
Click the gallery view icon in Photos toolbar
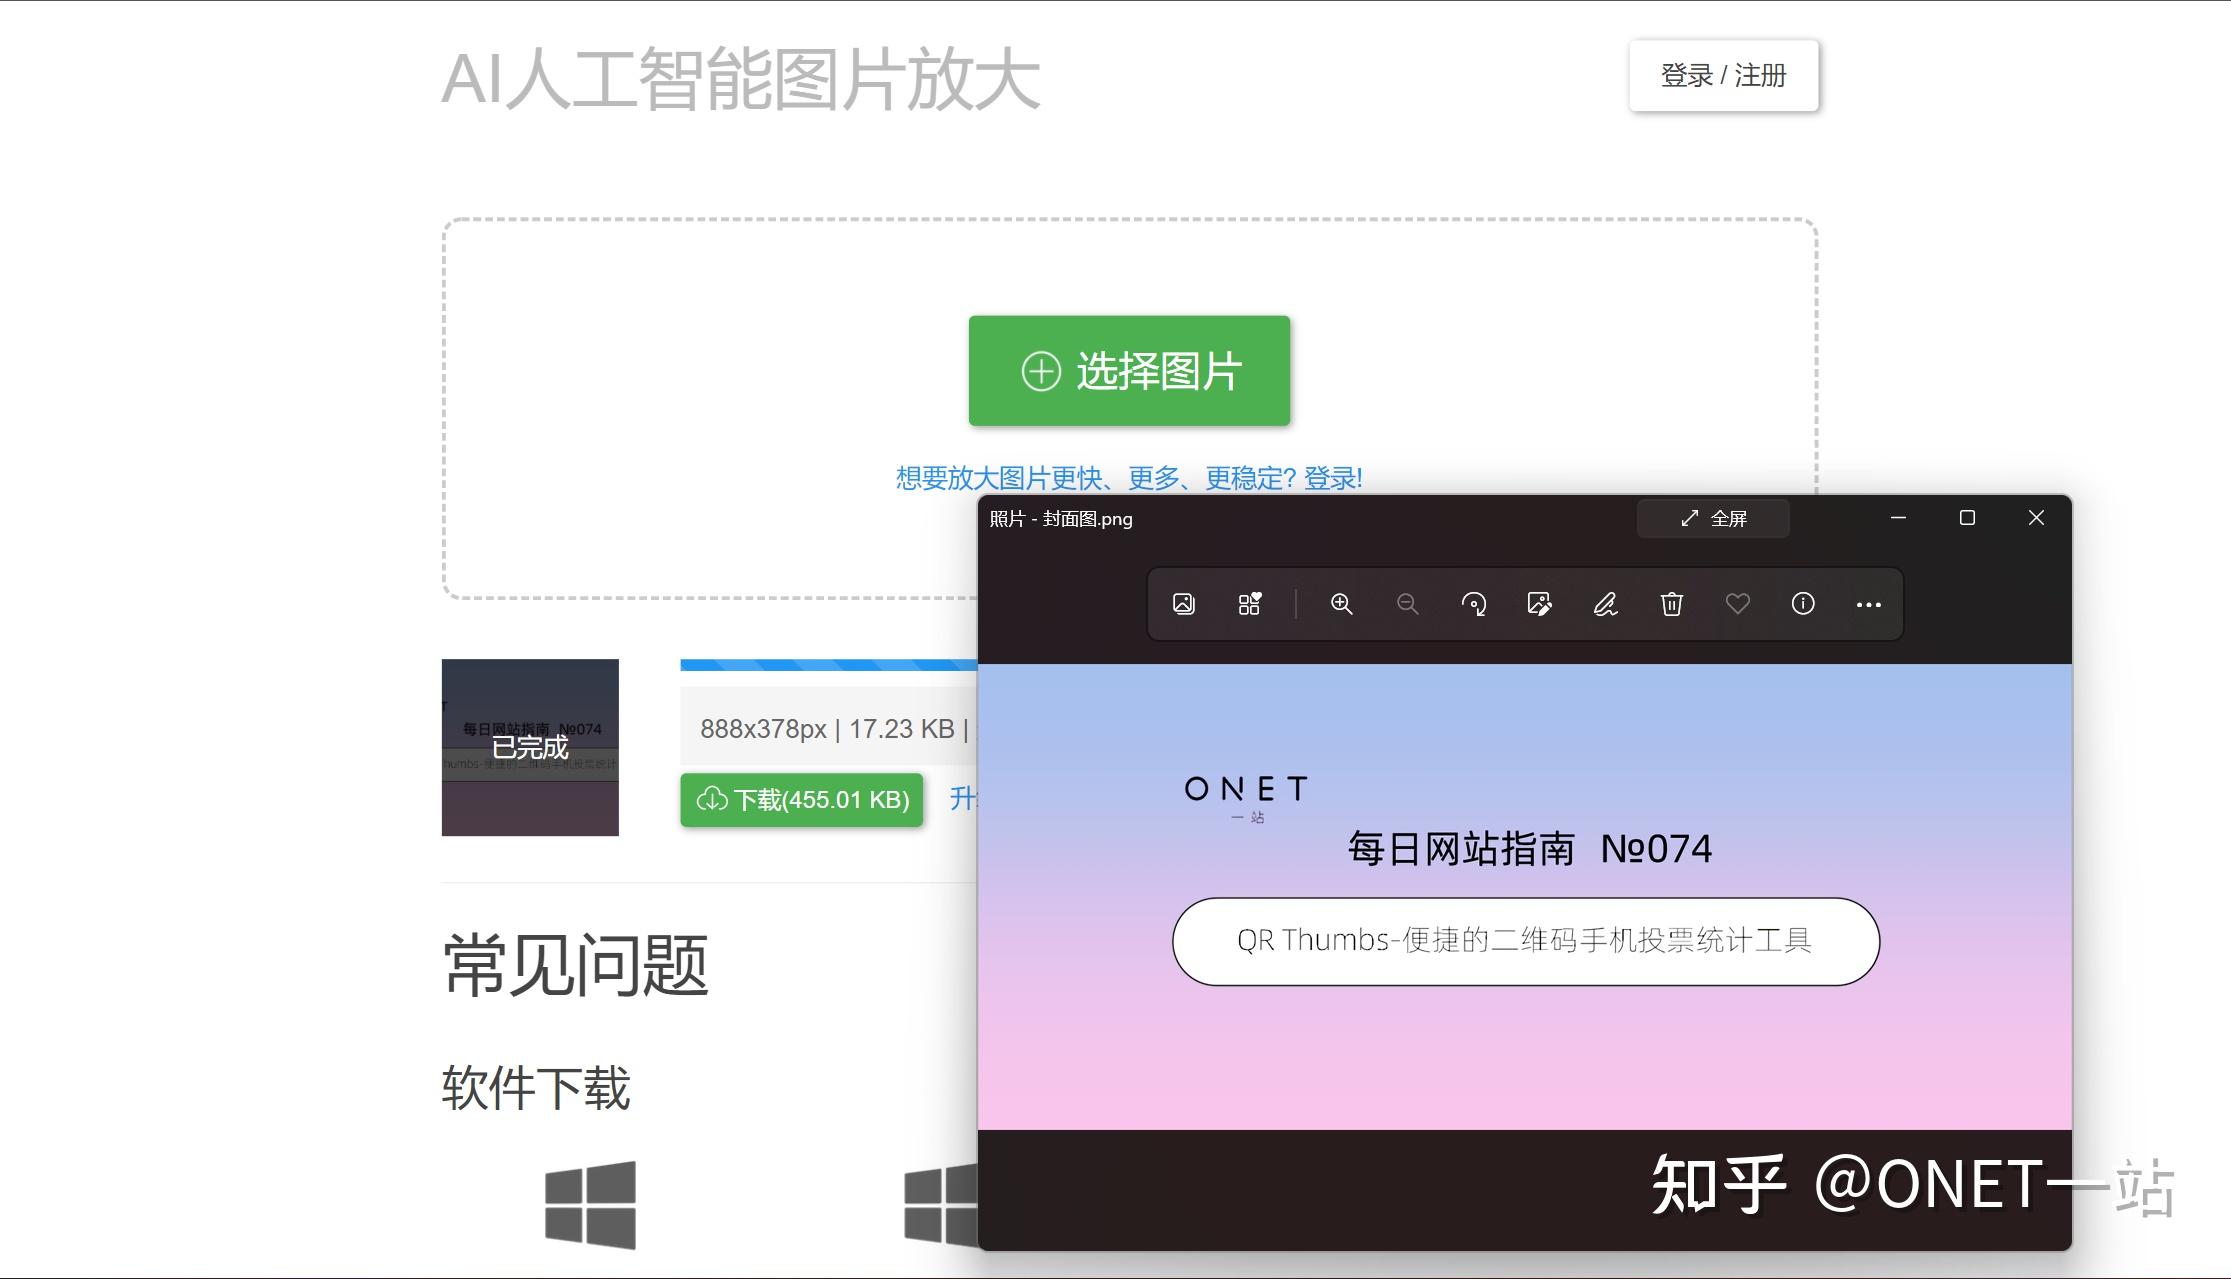[1183, 604]
